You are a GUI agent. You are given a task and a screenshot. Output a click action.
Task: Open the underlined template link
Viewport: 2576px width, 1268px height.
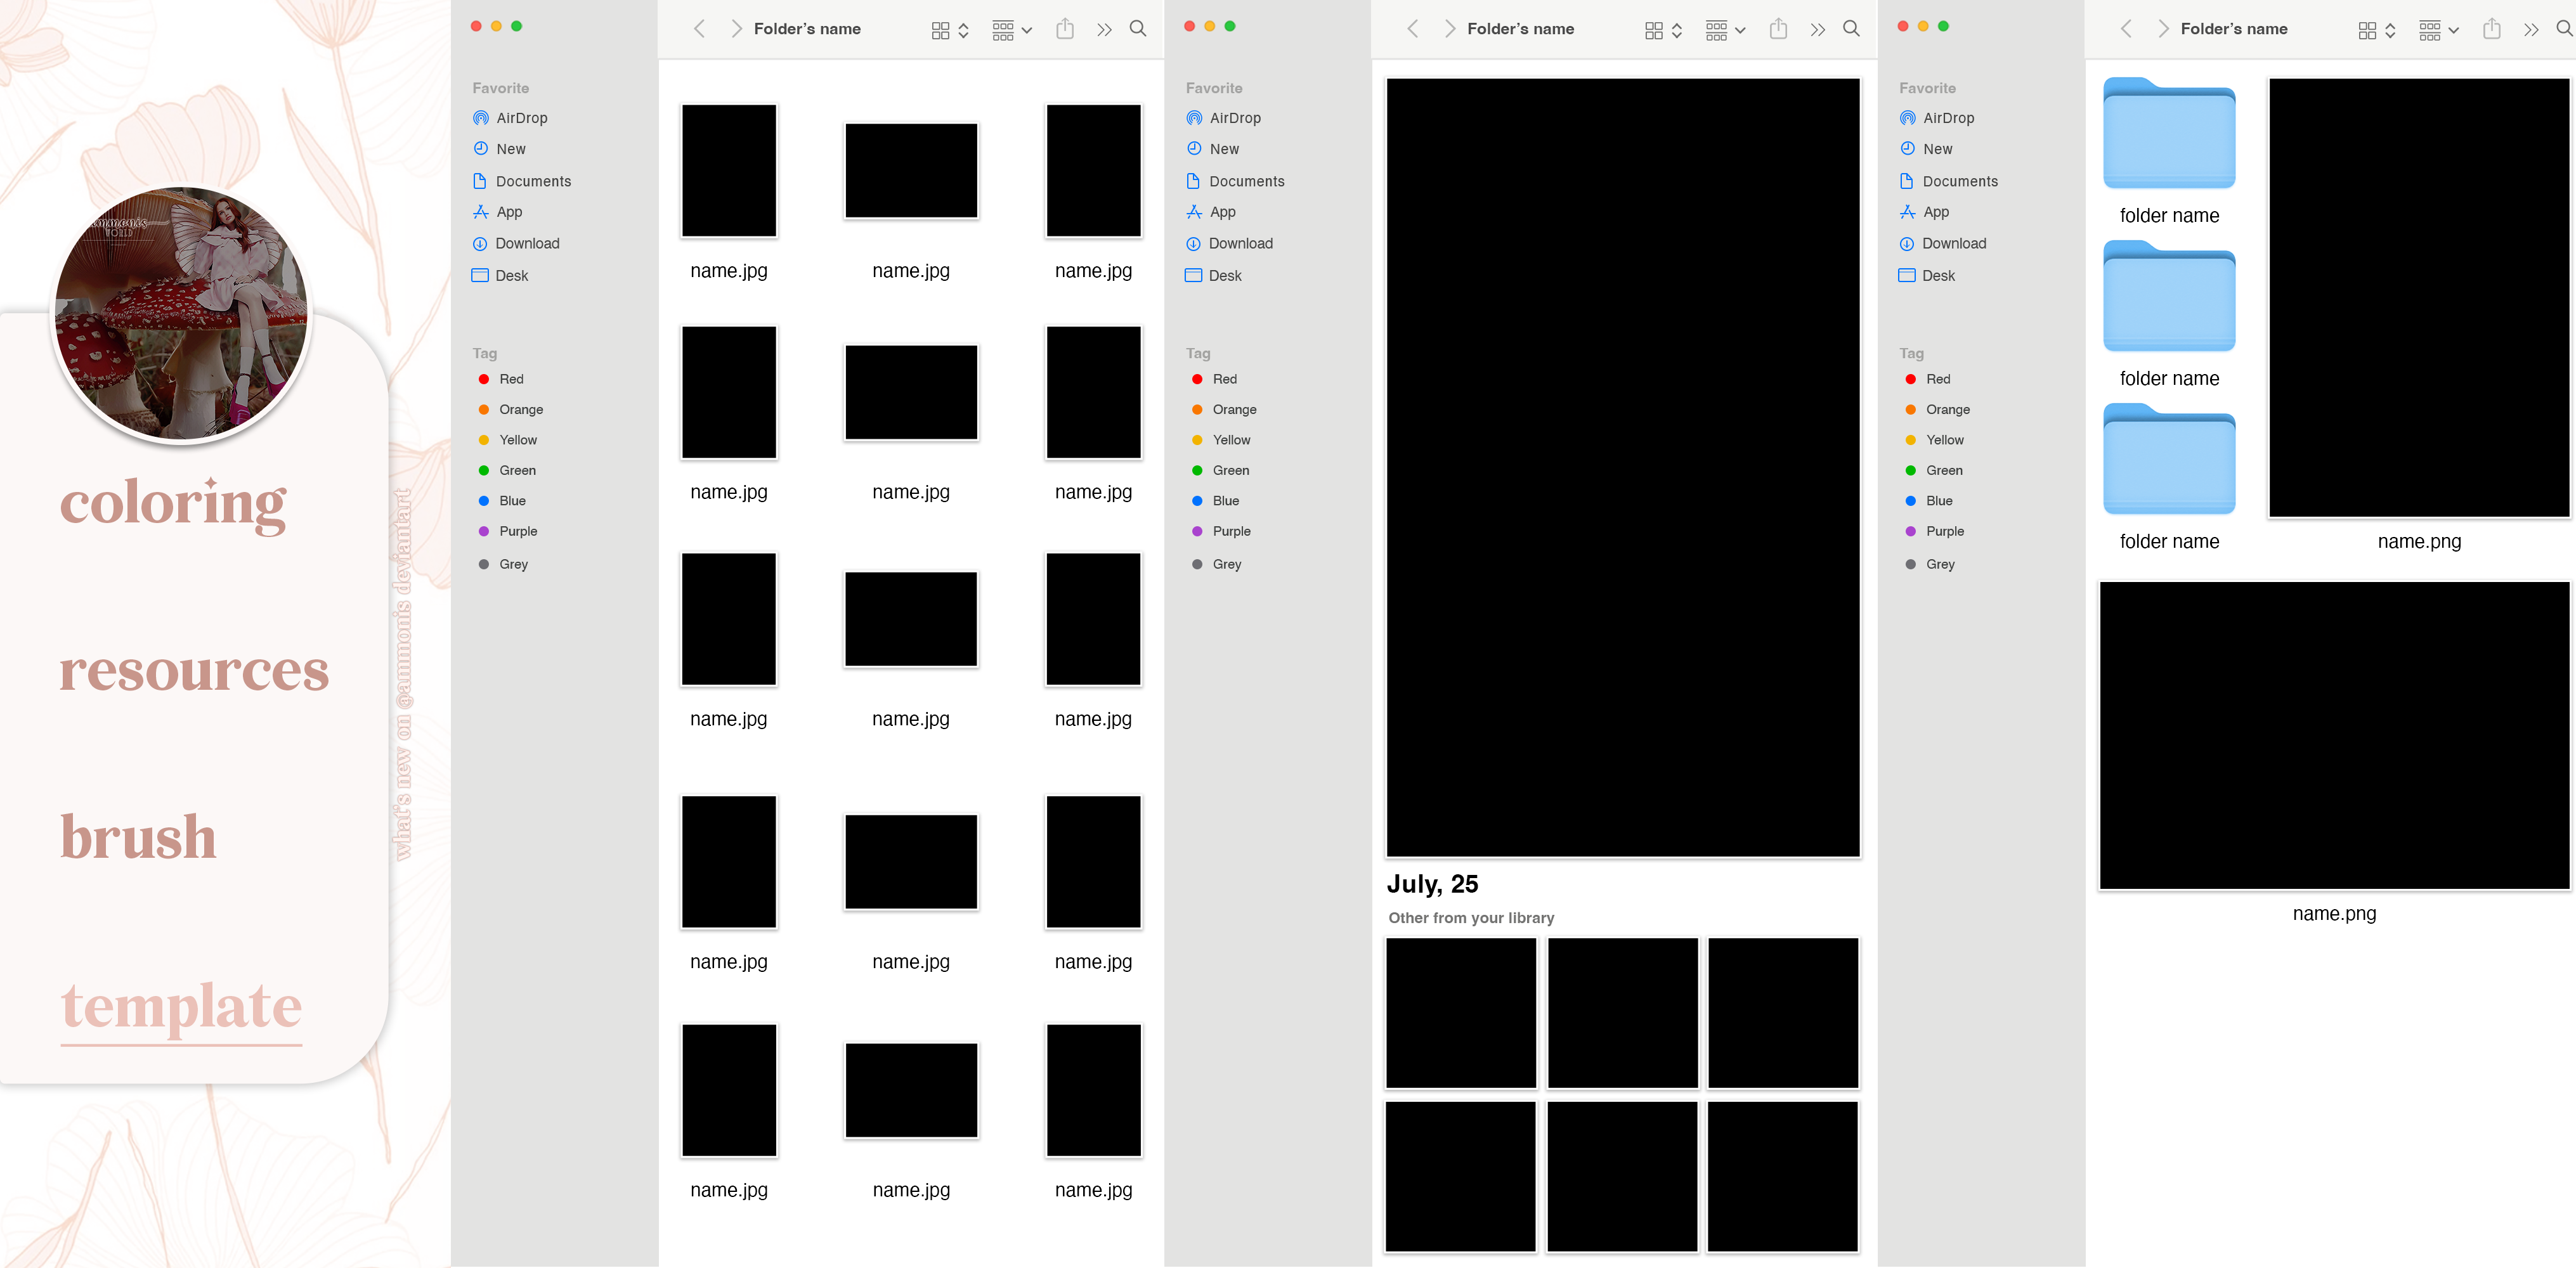click(181, 1006)
